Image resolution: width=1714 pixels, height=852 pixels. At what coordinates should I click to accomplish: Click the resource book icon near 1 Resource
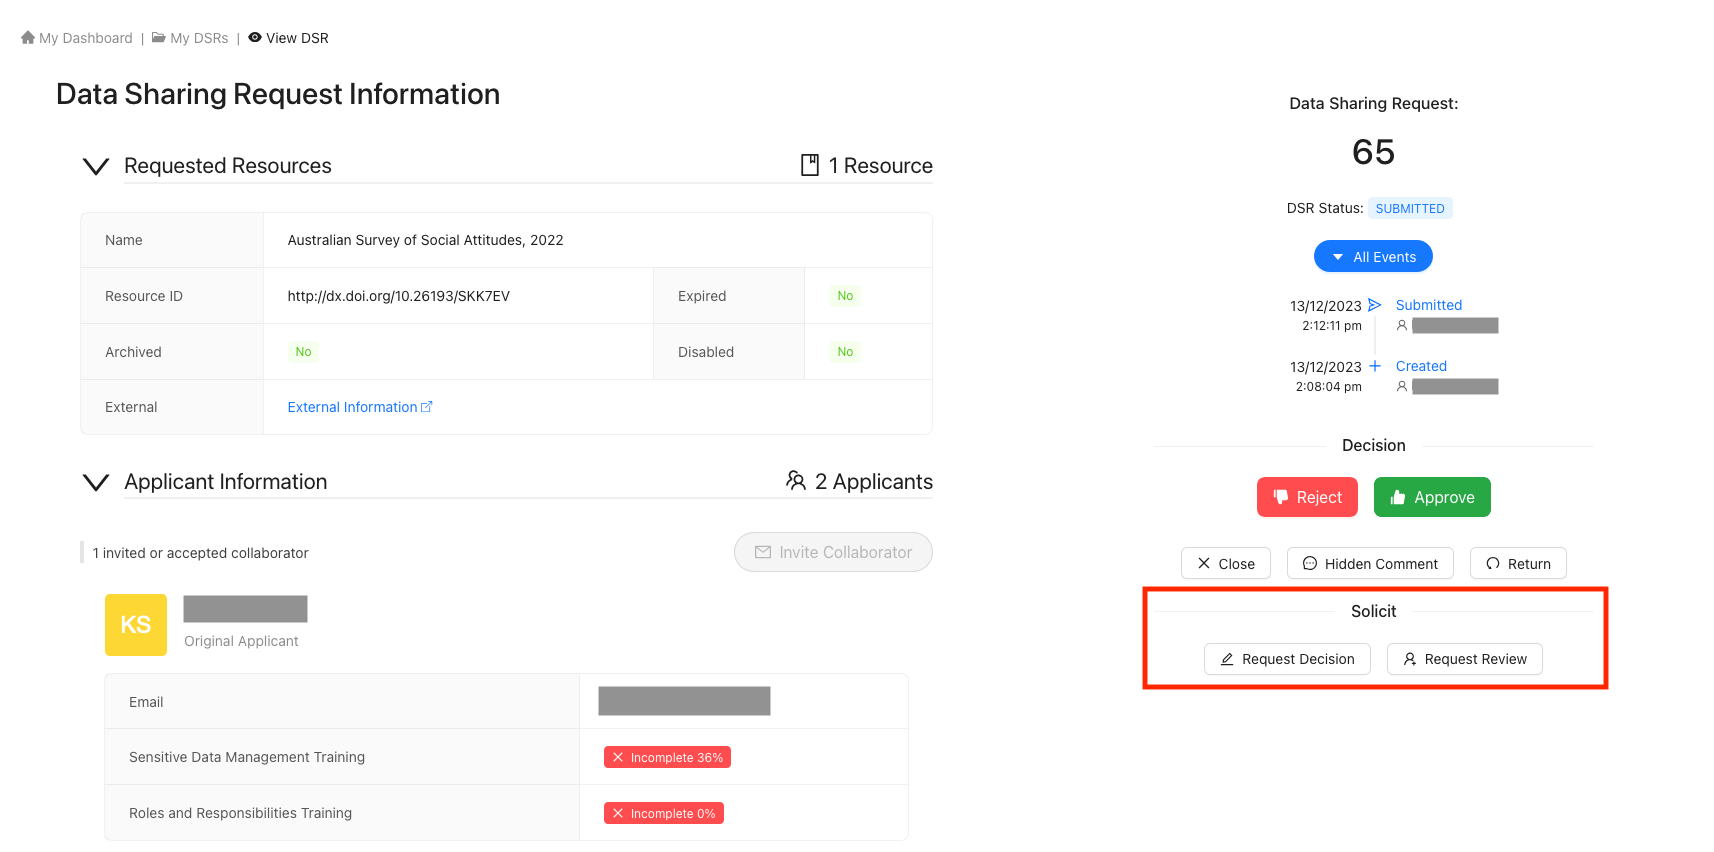pyautogui.click(x=810, y=165)
